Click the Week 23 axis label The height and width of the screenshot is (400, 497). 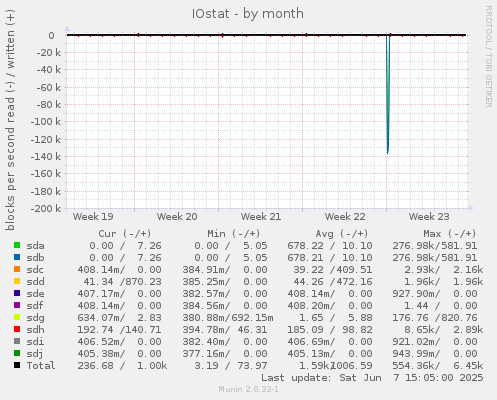point(429,217)
